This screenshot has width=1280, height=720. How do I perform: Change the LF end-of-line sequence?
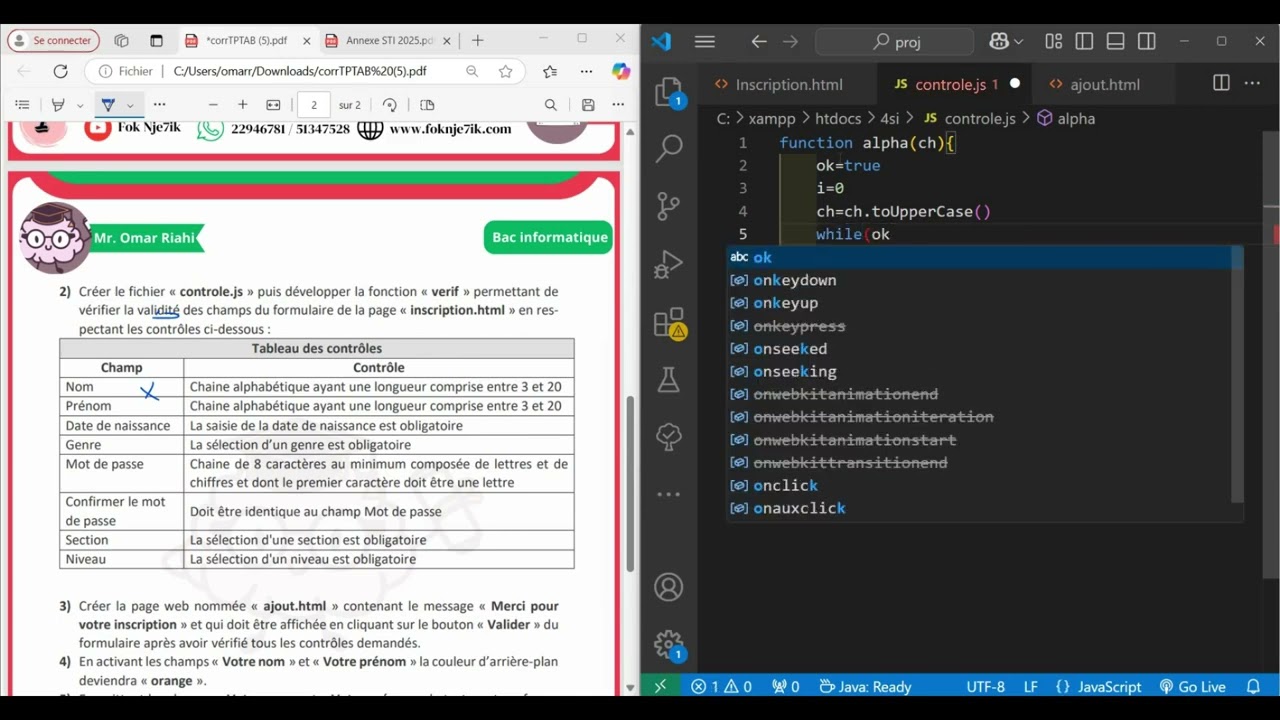point(1030,686)
